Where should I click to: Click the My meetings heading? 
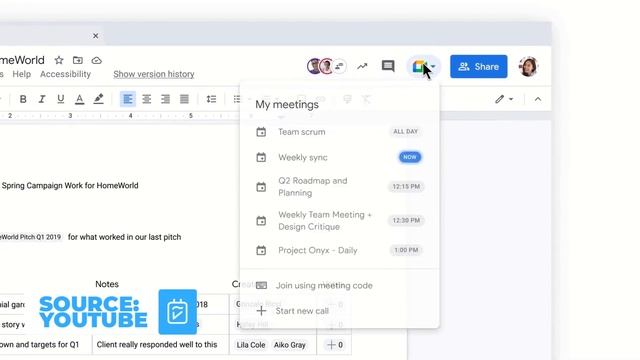coord(287,104)
